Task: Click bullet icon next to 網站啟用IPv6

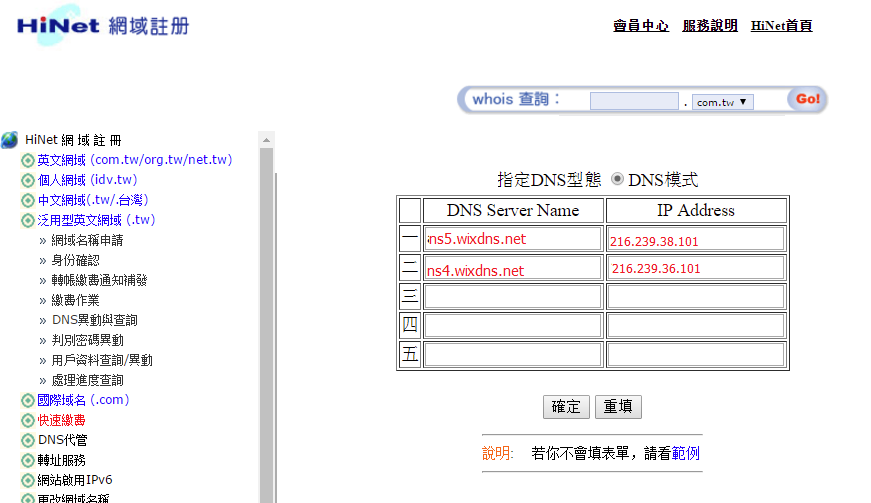Action: tap(28, 480)
